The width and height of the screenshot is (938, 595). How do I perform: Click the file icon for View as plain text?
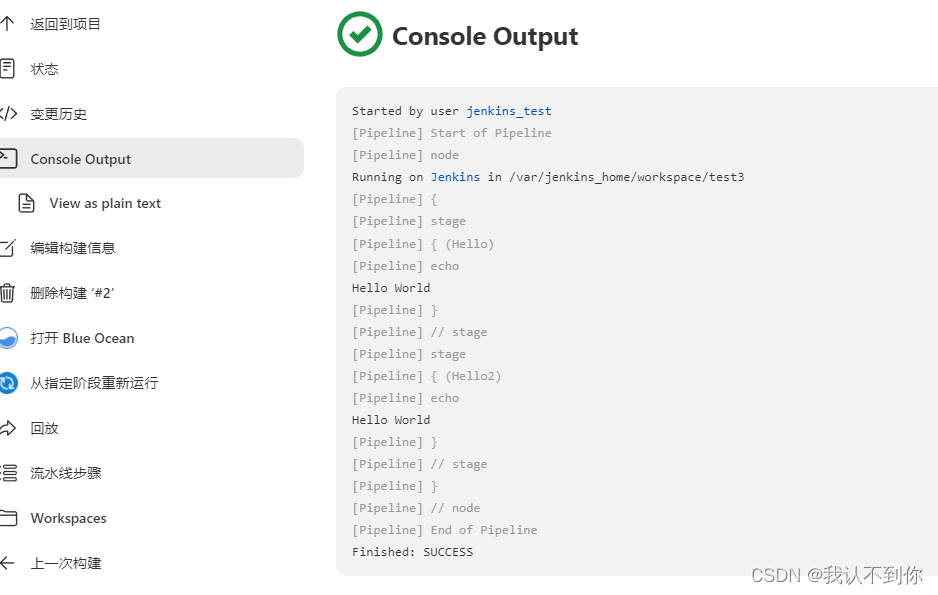click(x=27, y=203)
